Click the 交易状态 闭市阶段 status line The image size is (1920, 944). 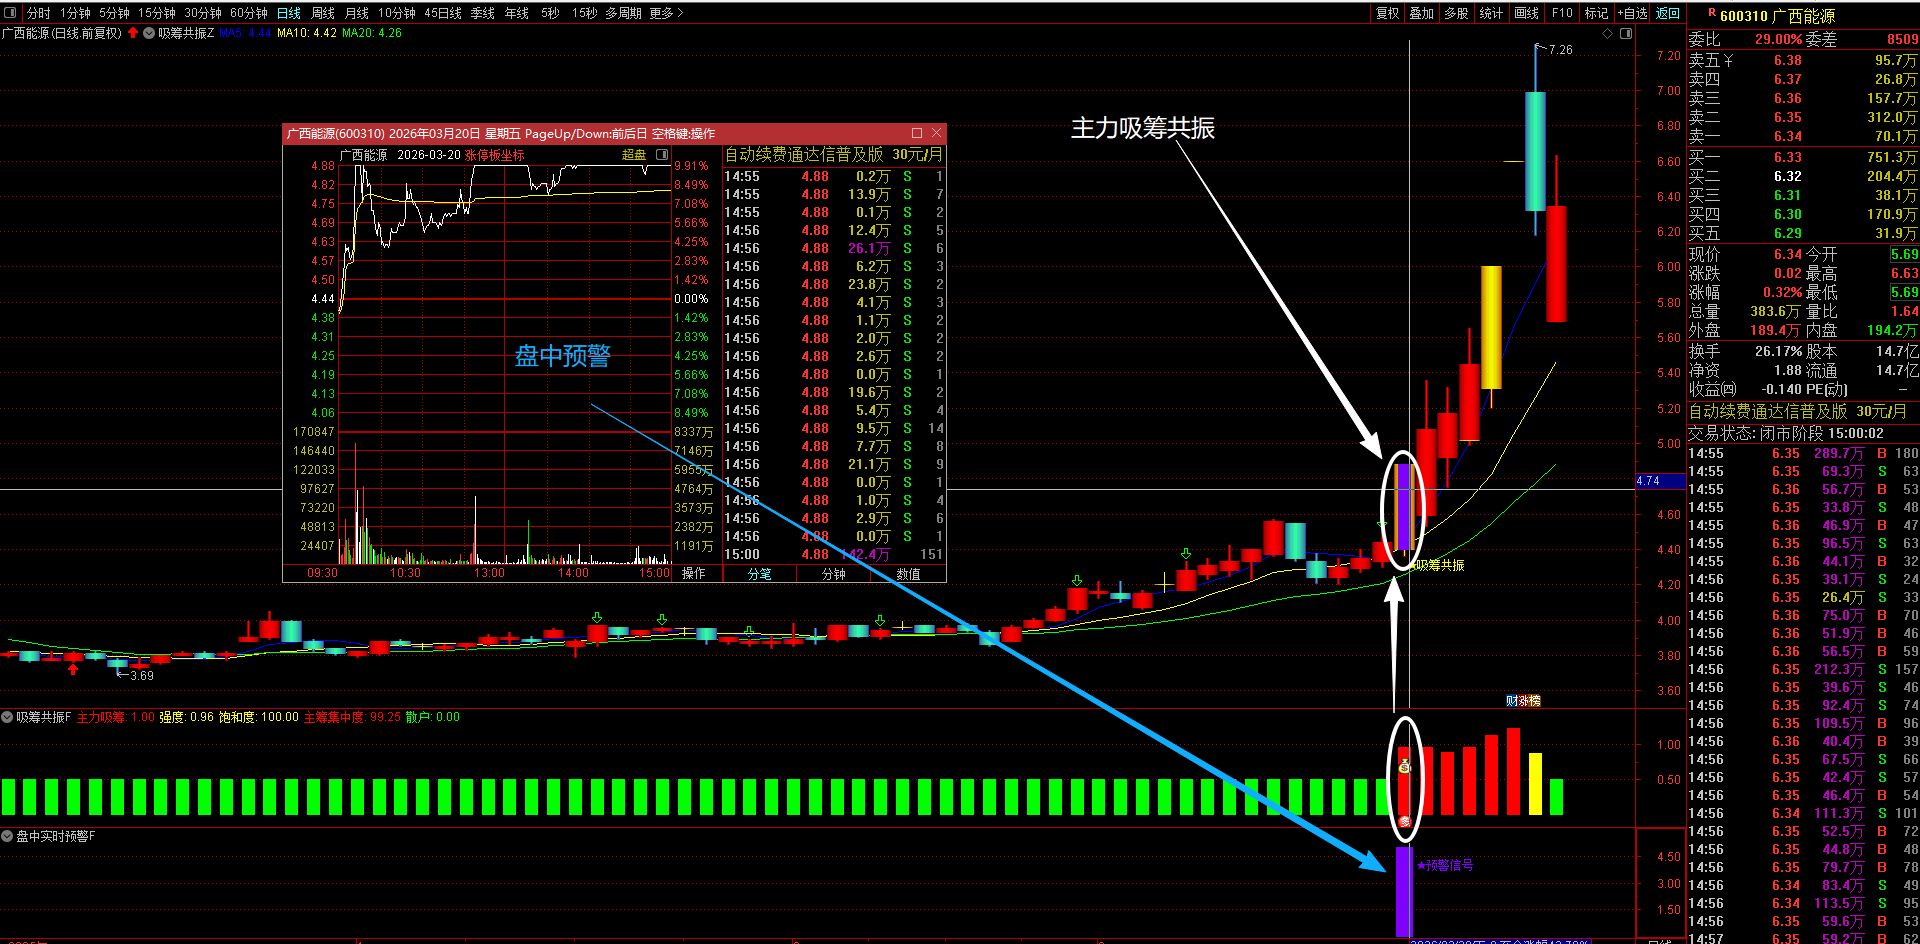point(1786,433)
